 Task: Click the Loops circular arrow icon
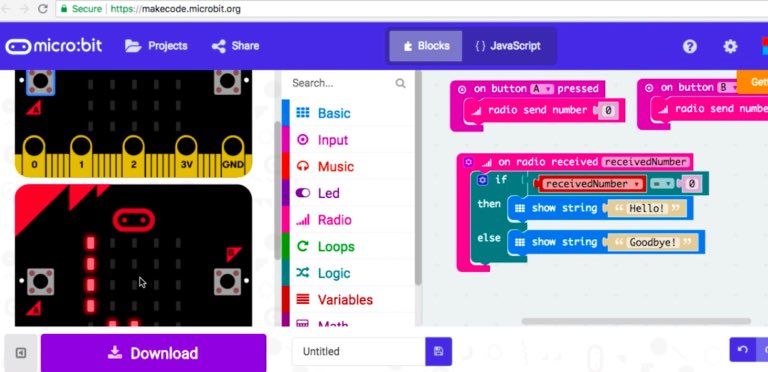tap(303, 247)
